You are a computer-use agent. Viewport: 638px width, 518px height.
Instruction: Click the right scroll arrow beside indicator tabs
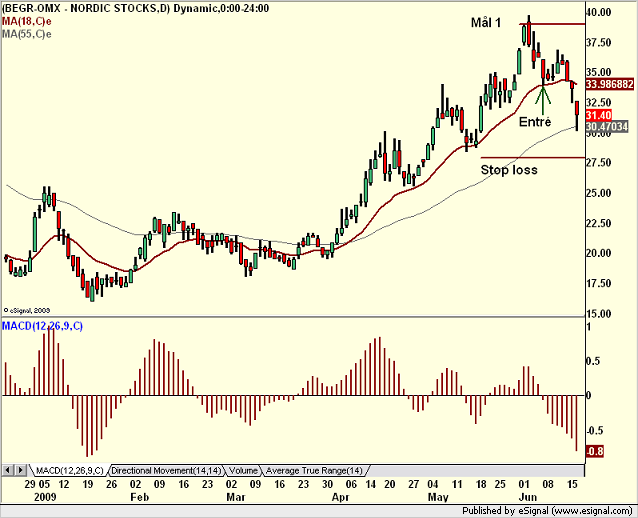click(x=21, y=470)
